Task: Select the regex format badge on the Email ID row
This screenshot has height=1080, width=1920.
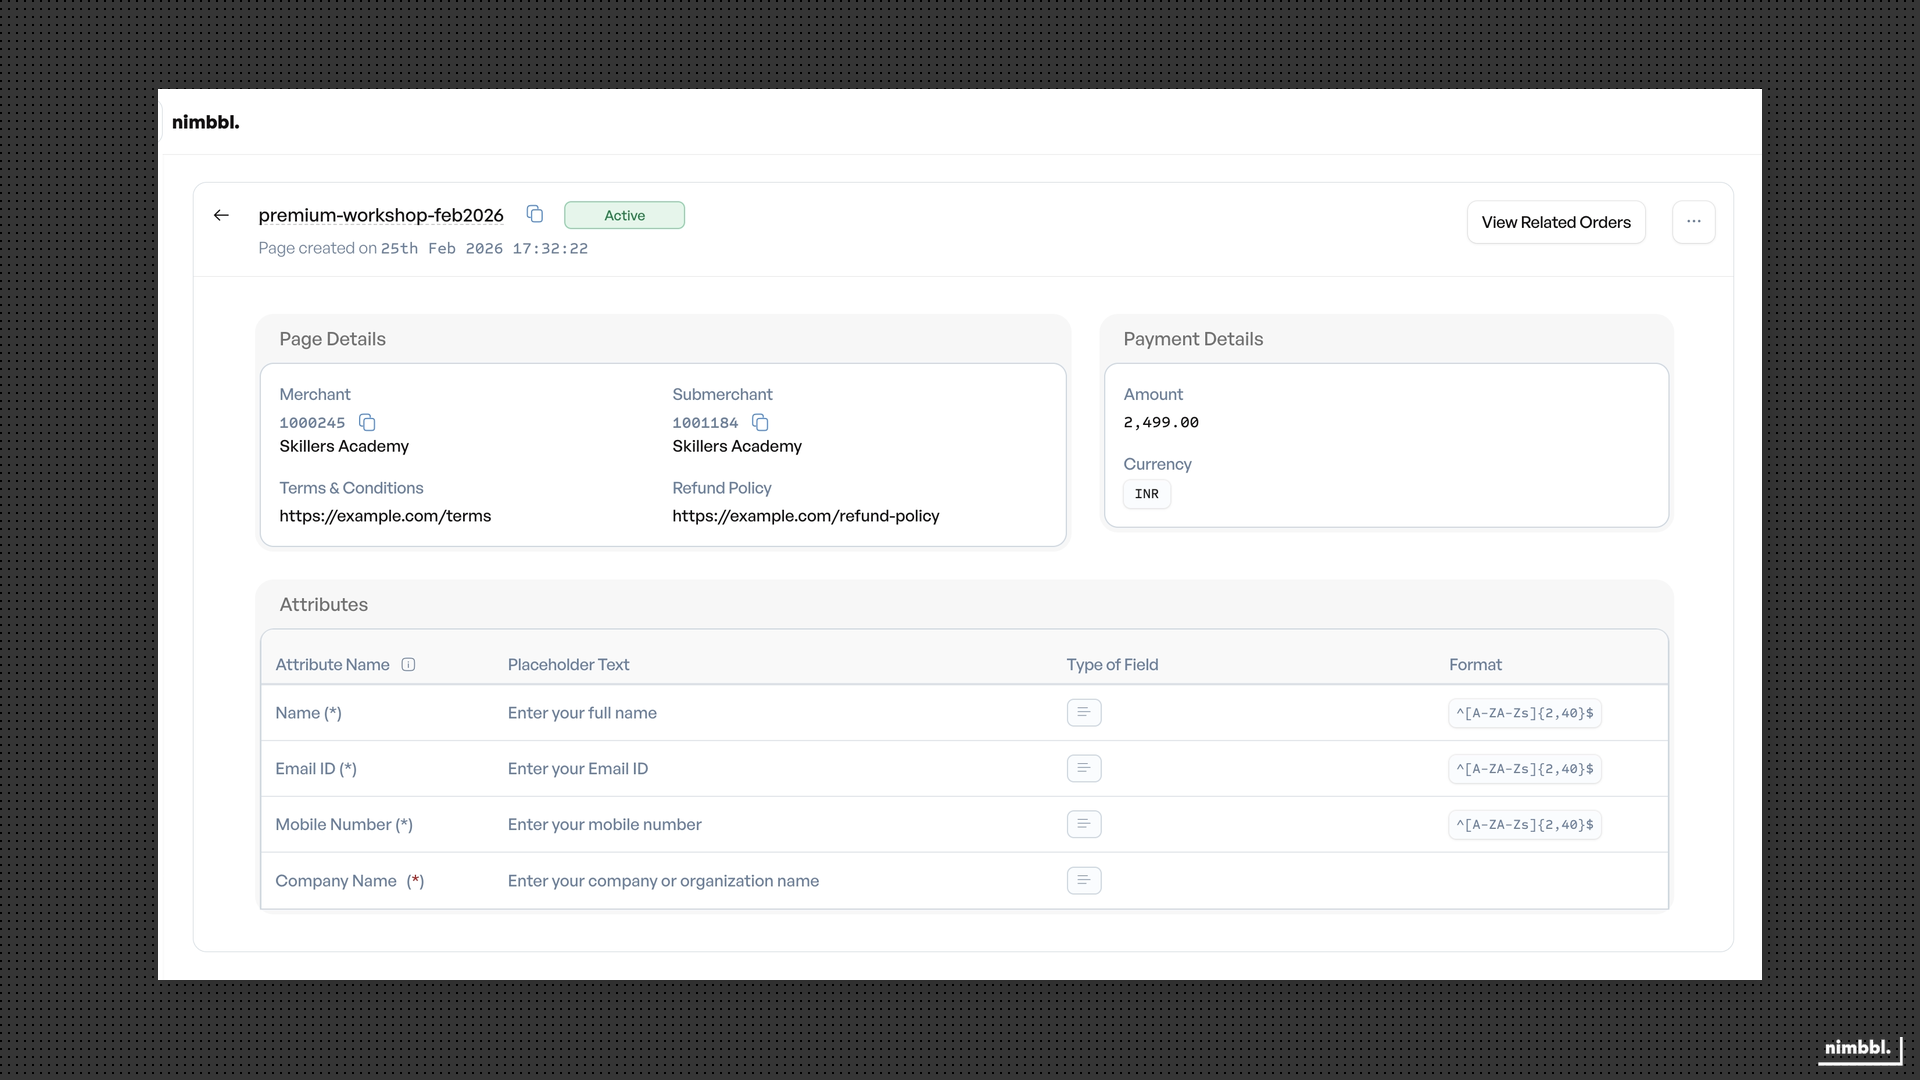Action: coord(1523,768)
